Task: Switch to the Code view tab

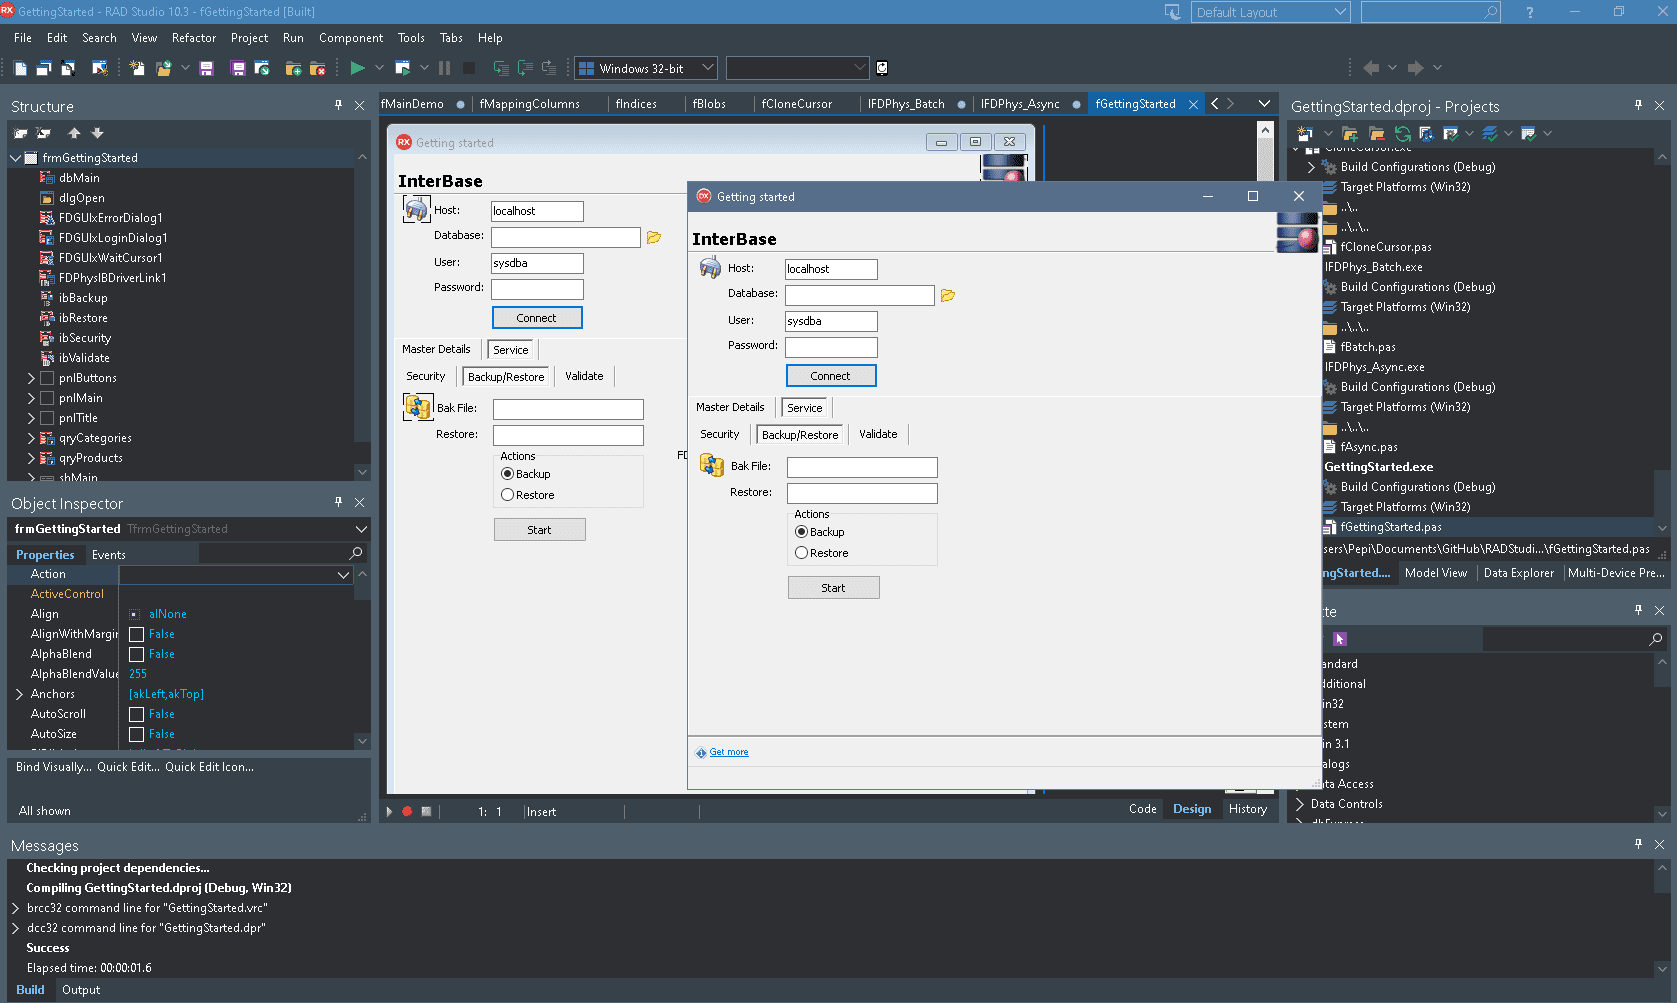Action: point(1143,809)
